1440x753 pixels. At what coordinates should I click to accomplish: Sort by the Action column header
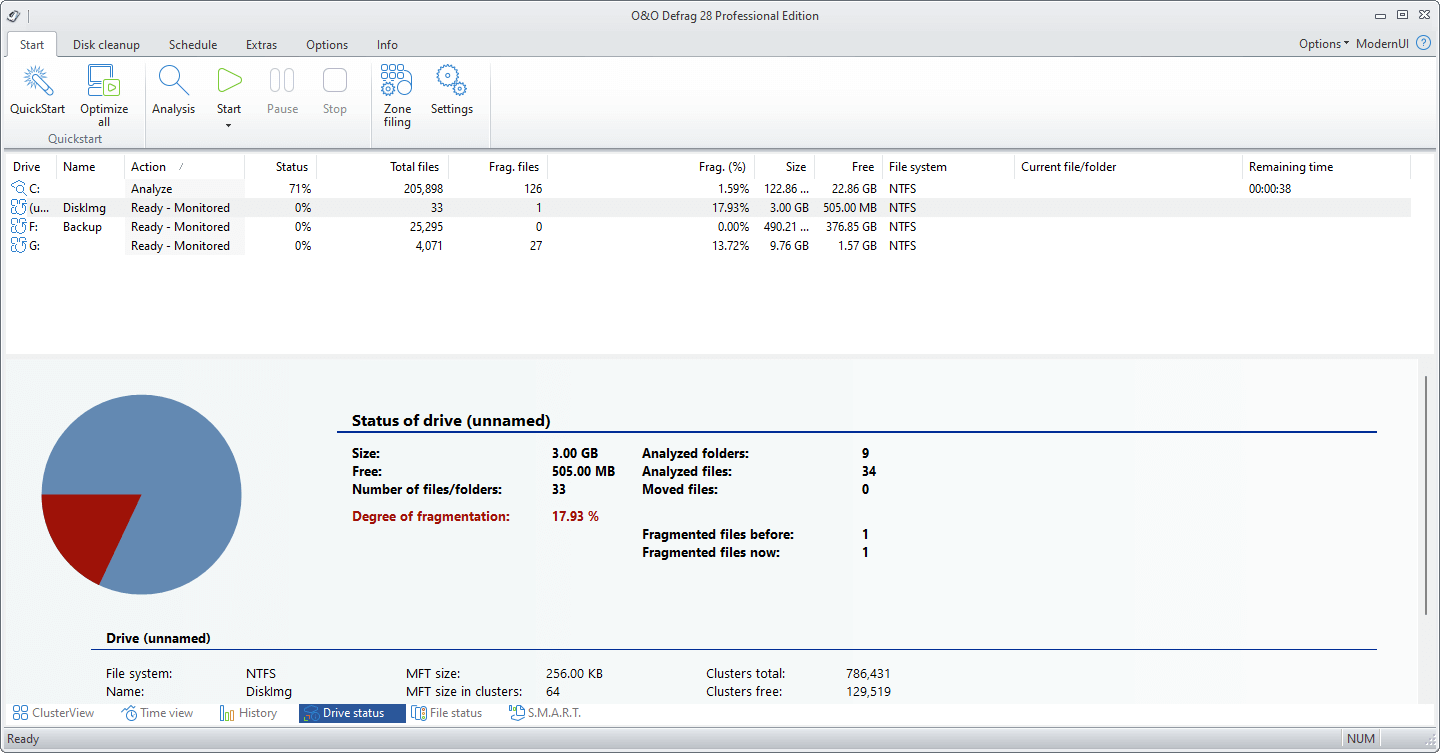pyautogui.click(x=185, y=167)
